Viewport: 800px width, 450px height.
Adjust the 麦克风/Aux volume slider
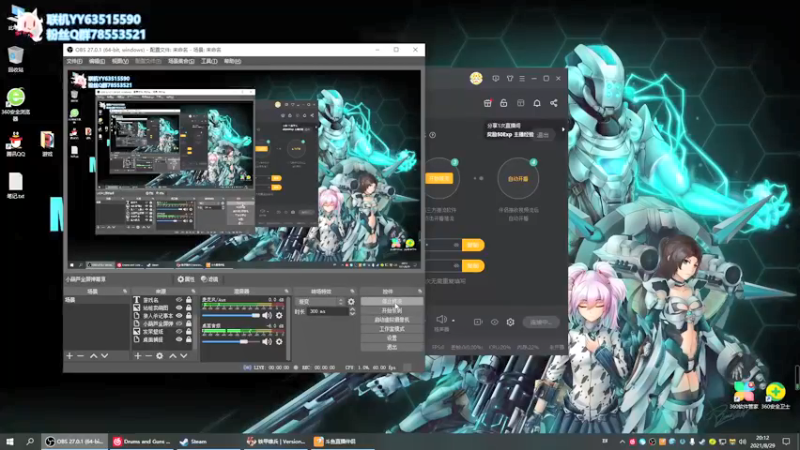pyautogui.click(x=231, y=316)
